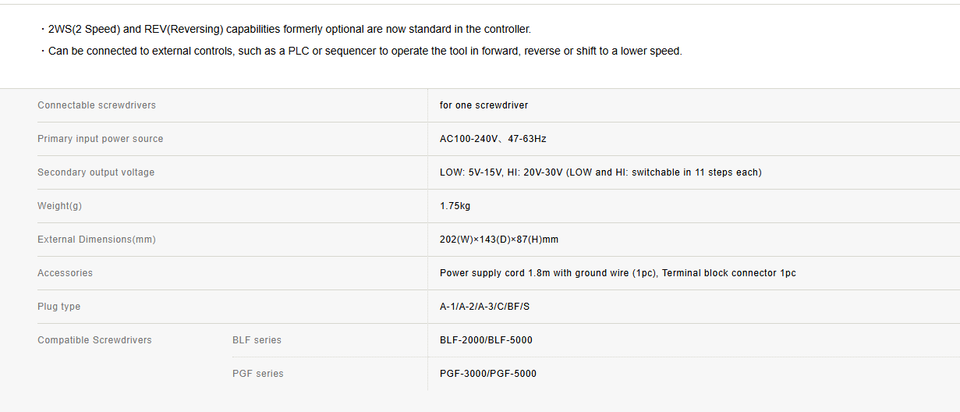Click the Secondary output voltage label
Screen dimensions: 960x412
coord(96,173)
